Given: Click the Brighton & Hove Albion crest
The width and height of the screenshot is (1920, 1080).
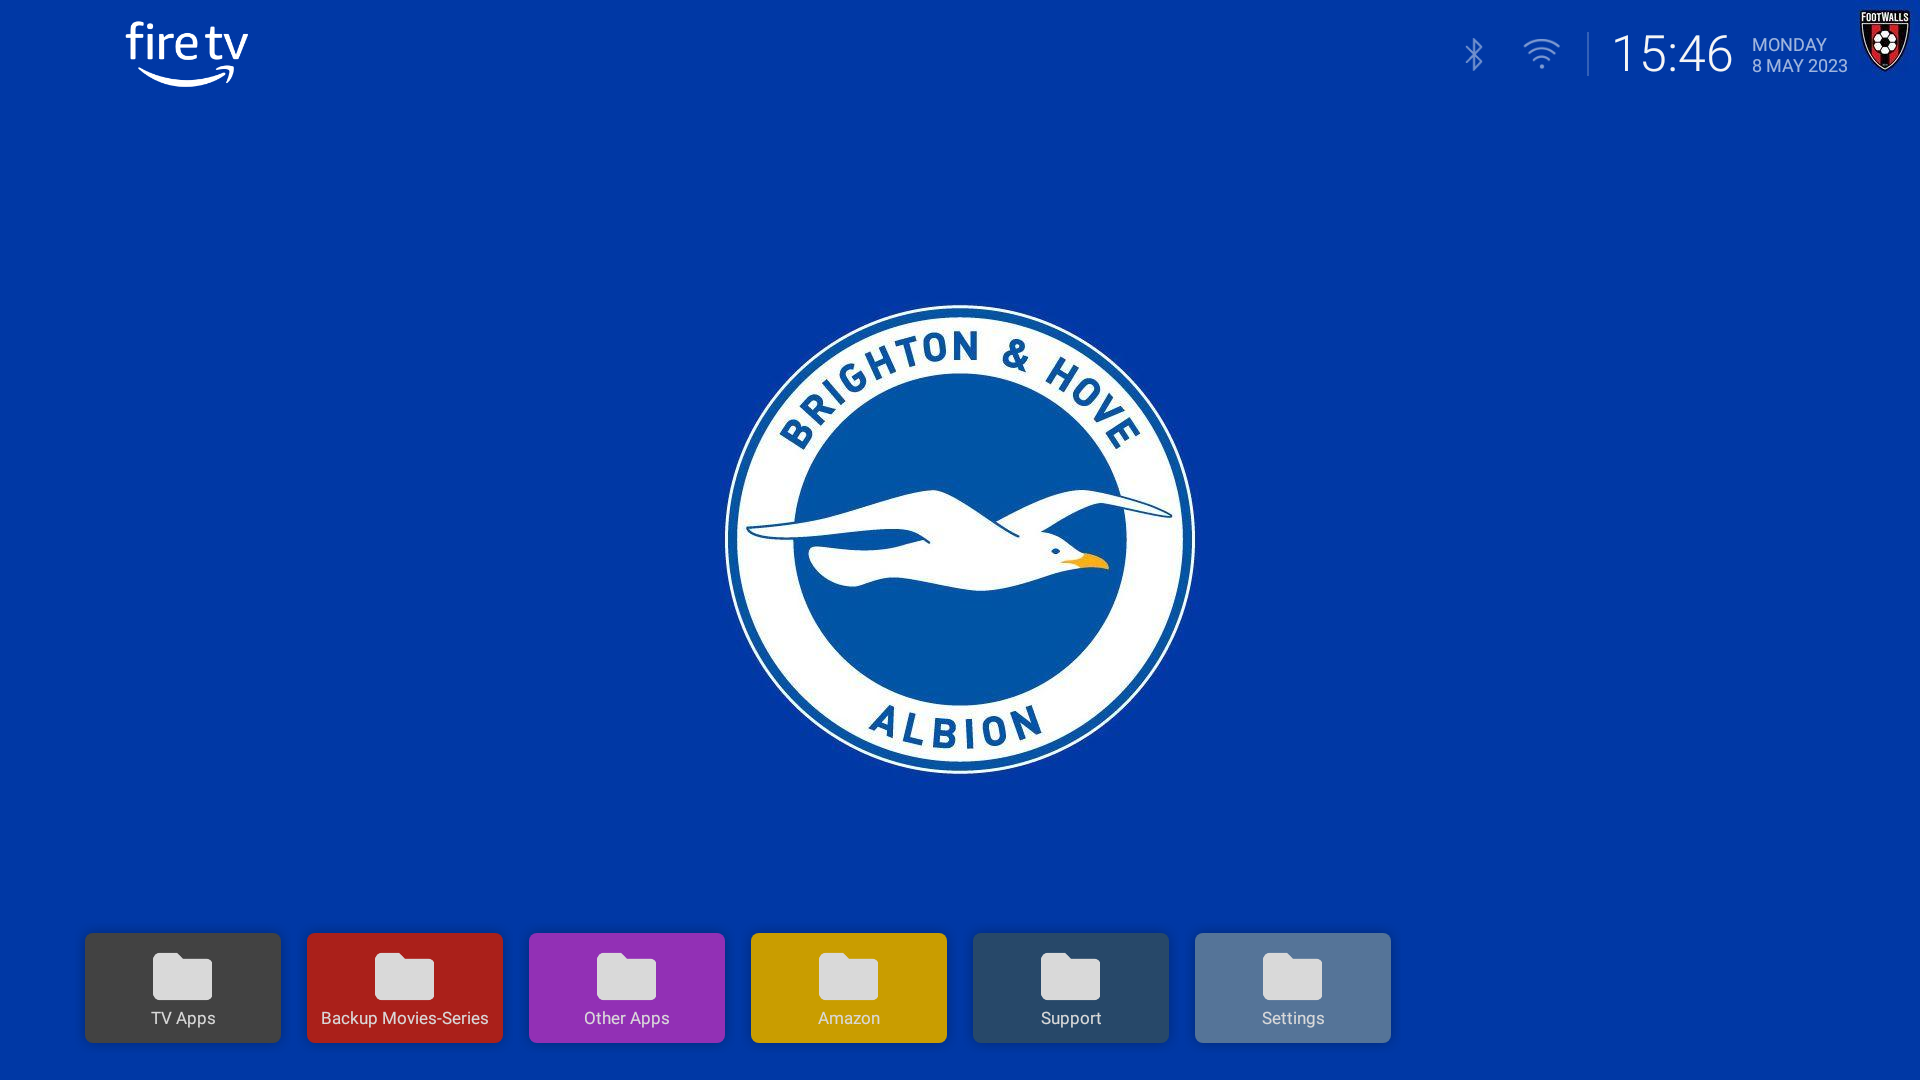Looking at the screenshot, I should (960, 539).
